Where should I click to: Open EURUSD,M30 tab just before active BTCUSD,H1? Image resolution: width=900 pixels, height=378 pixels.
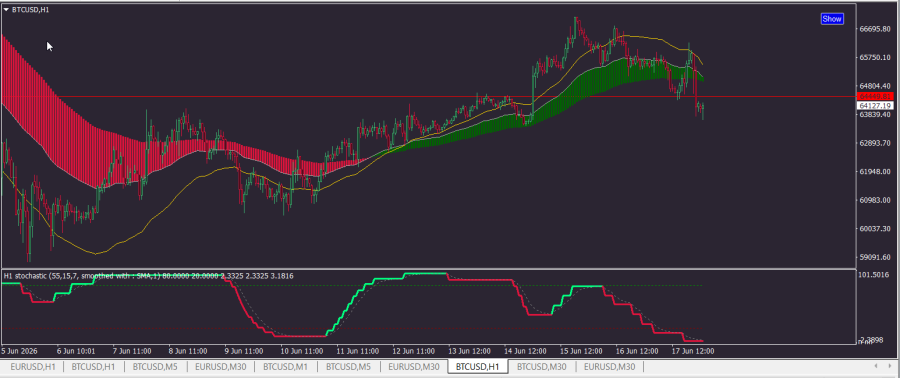coord(414,367)
